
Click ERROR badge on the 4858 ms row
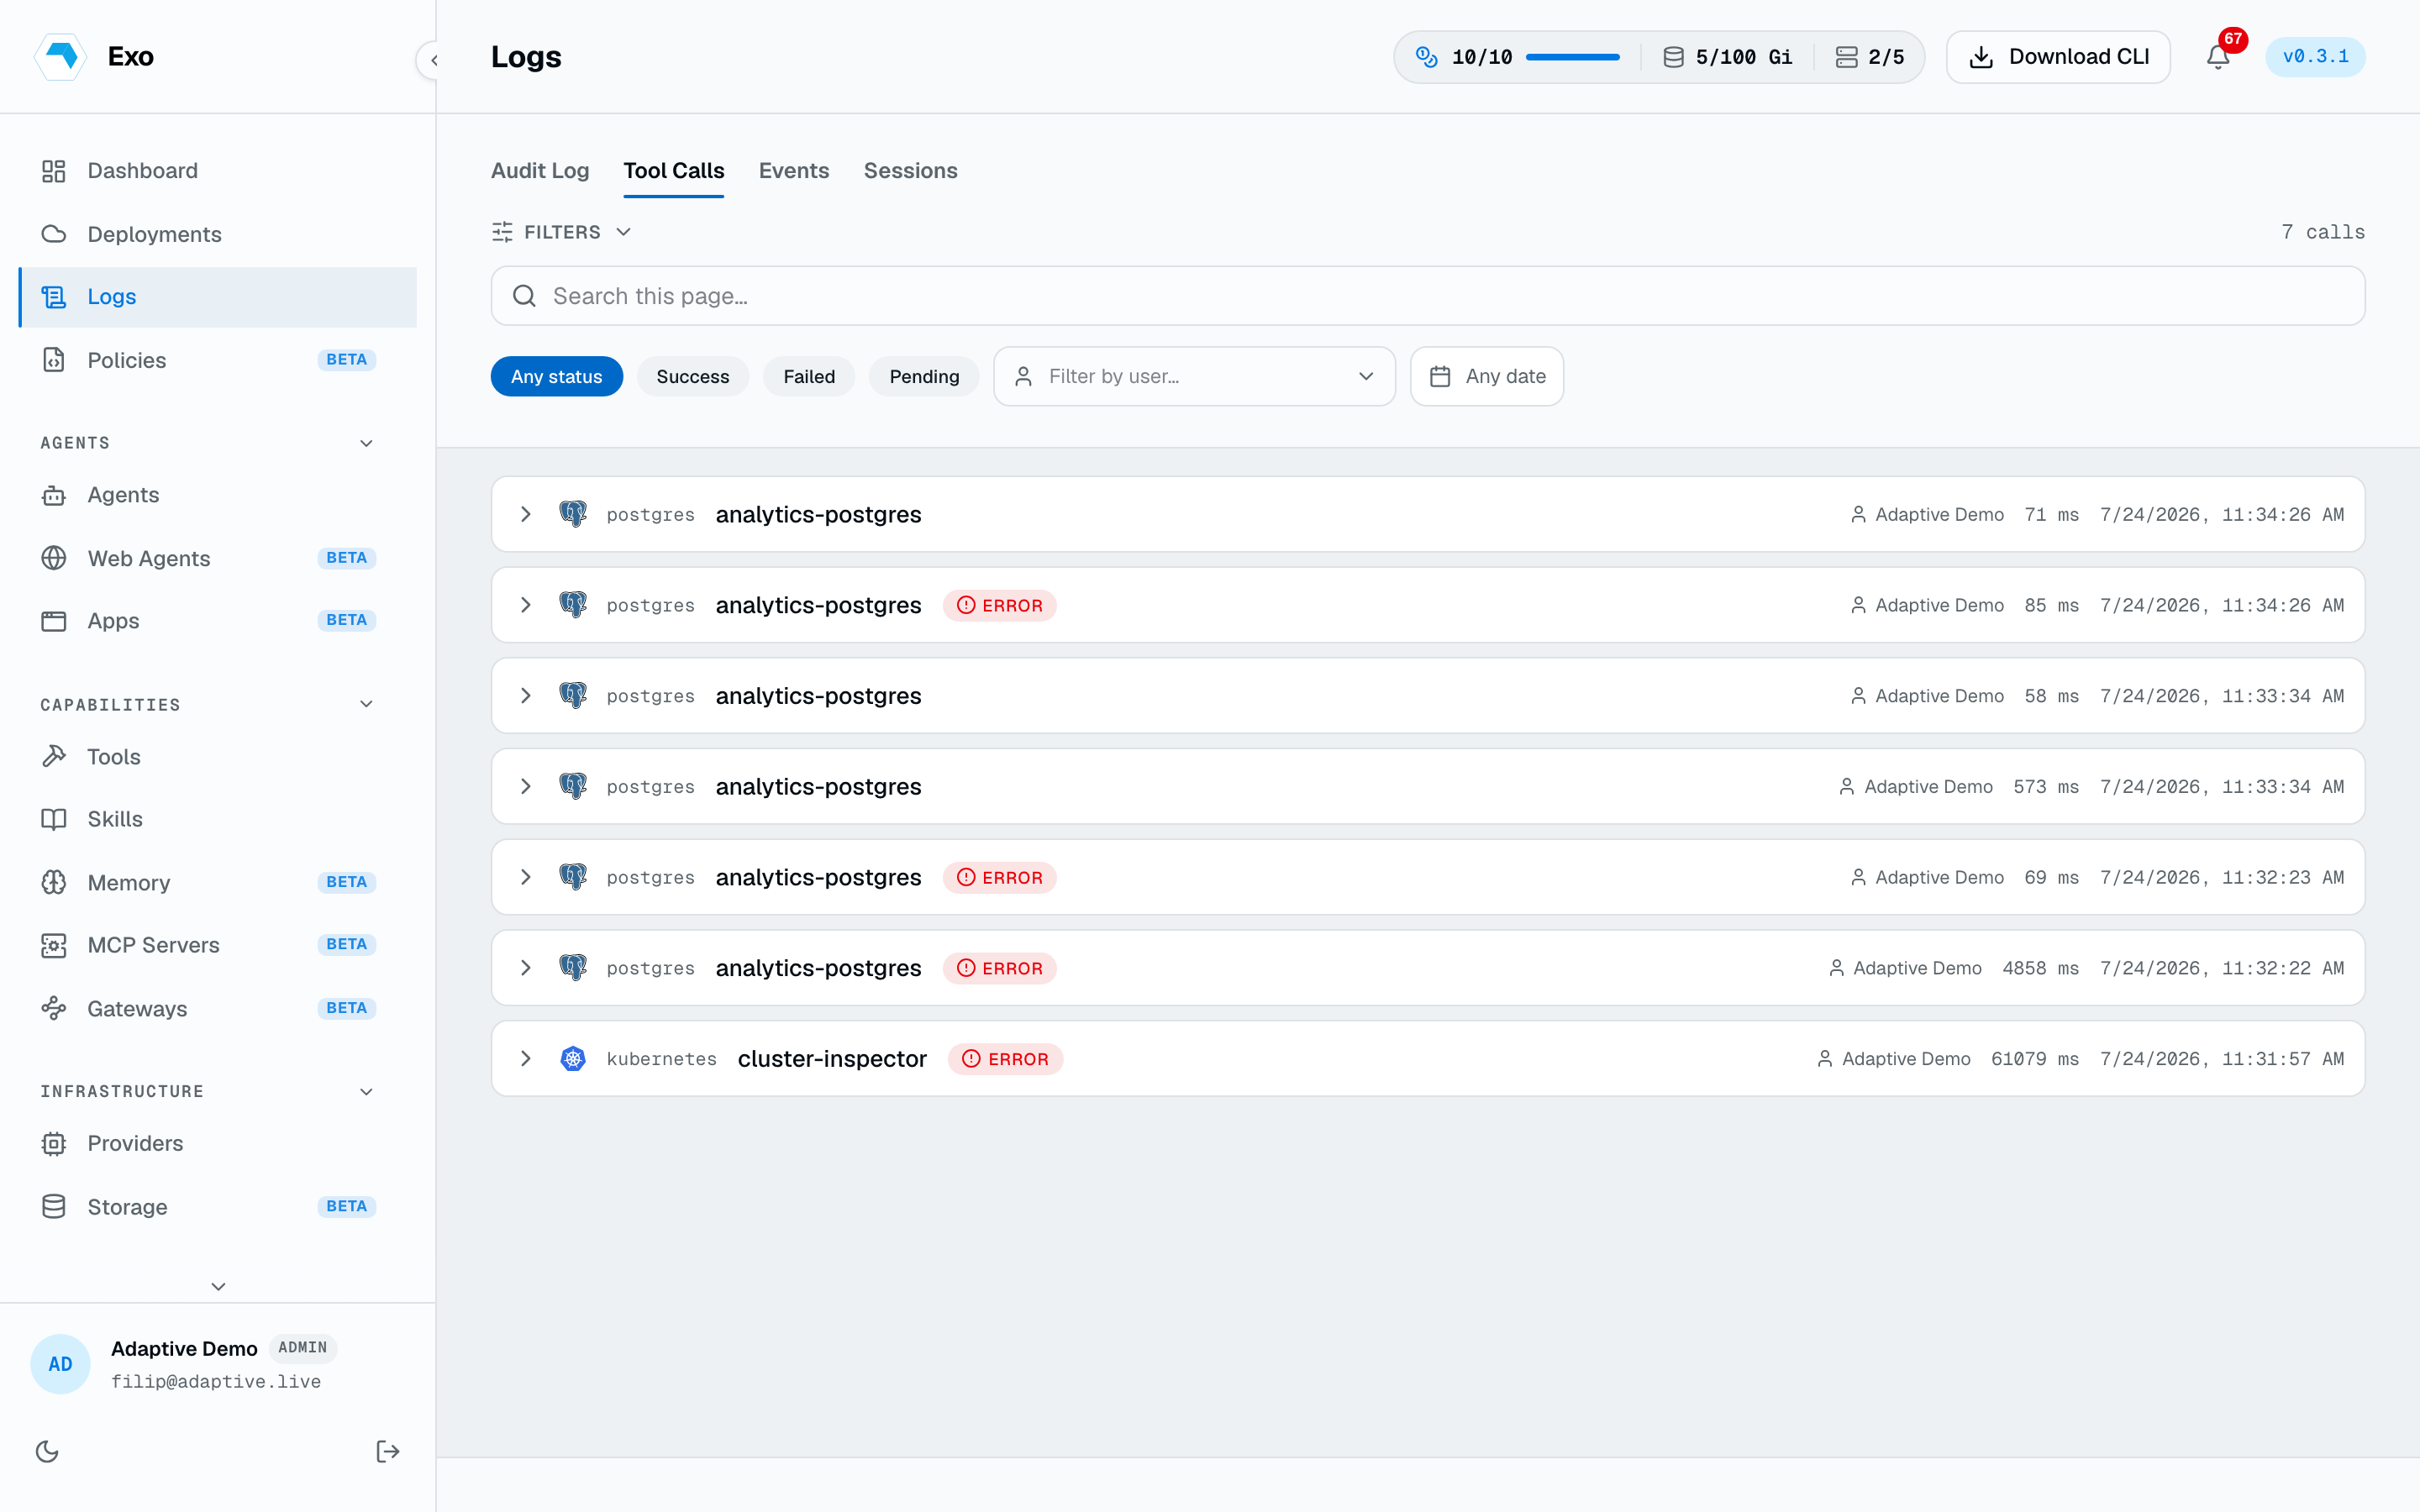pos(999,968)
